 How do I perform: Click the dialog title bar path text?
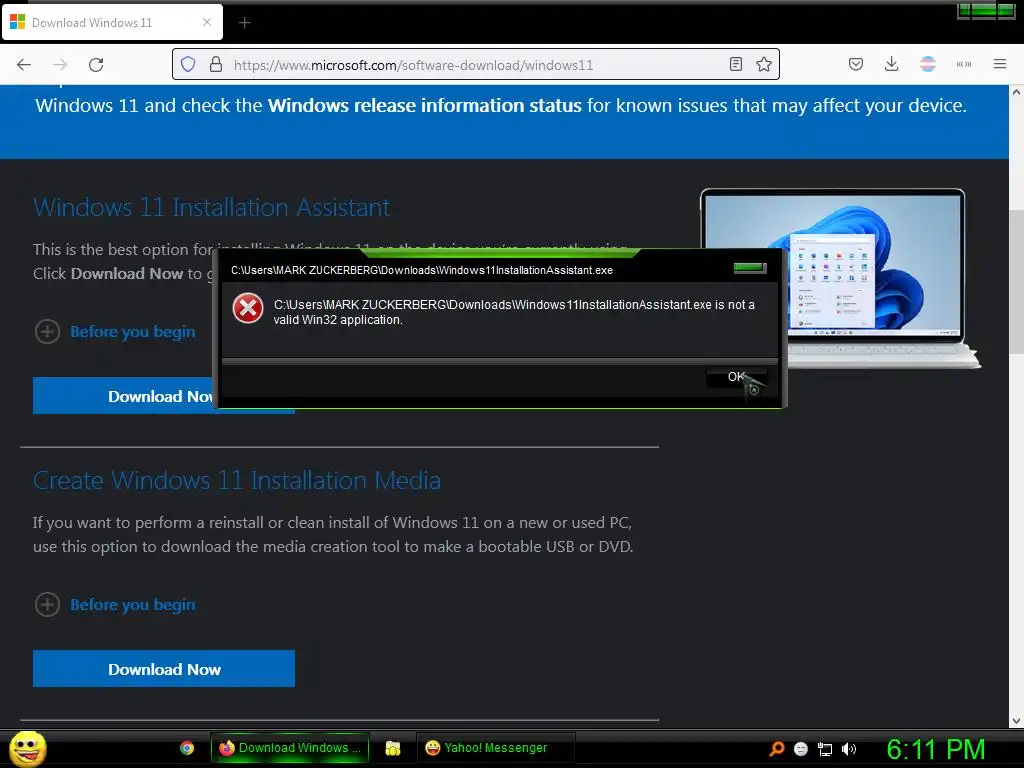(x=422, y=270)
